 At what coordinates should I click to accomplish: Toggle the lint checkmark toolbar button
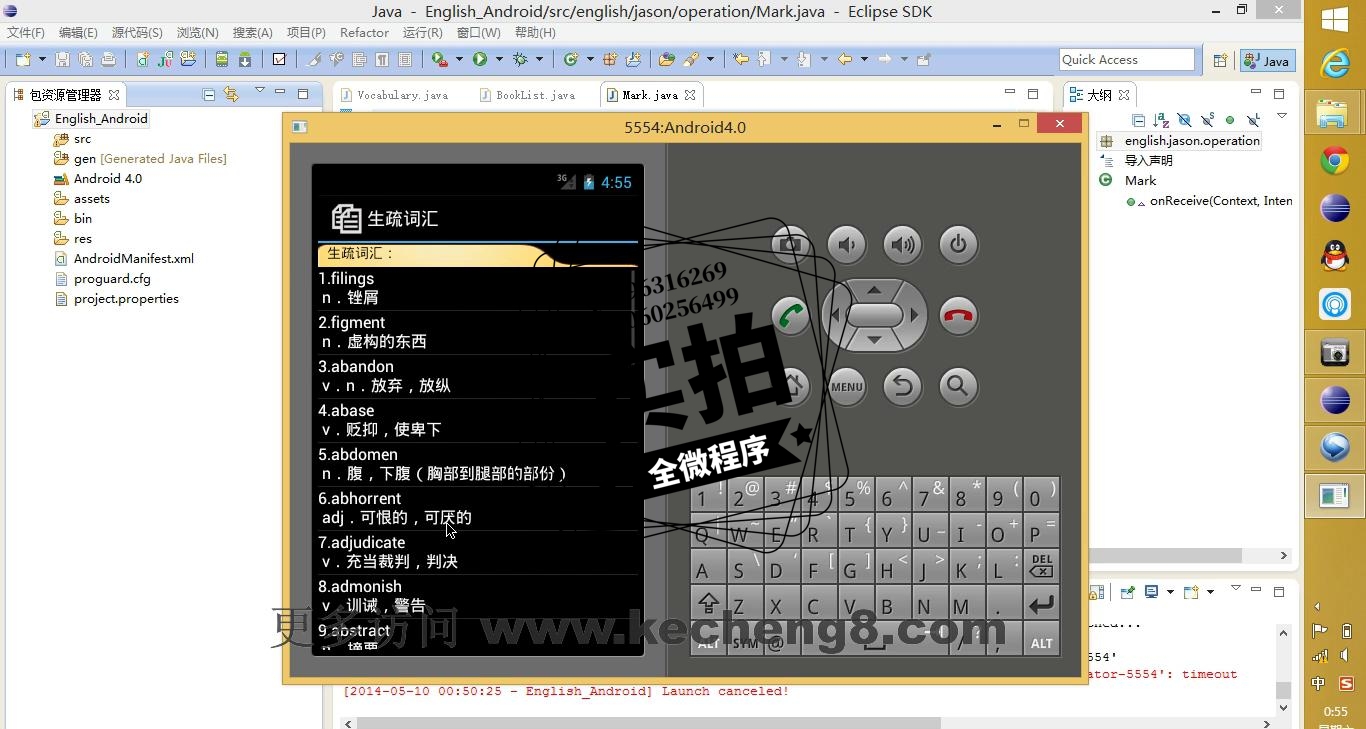coord(279,59)
